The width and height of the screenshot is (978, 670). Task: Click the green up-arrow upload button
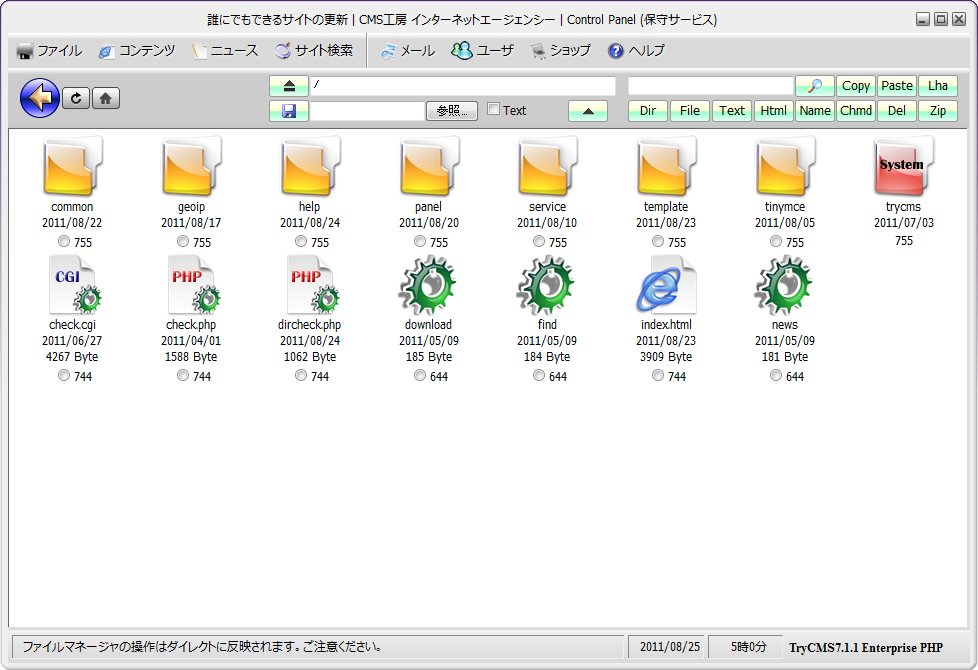[587, 111]
